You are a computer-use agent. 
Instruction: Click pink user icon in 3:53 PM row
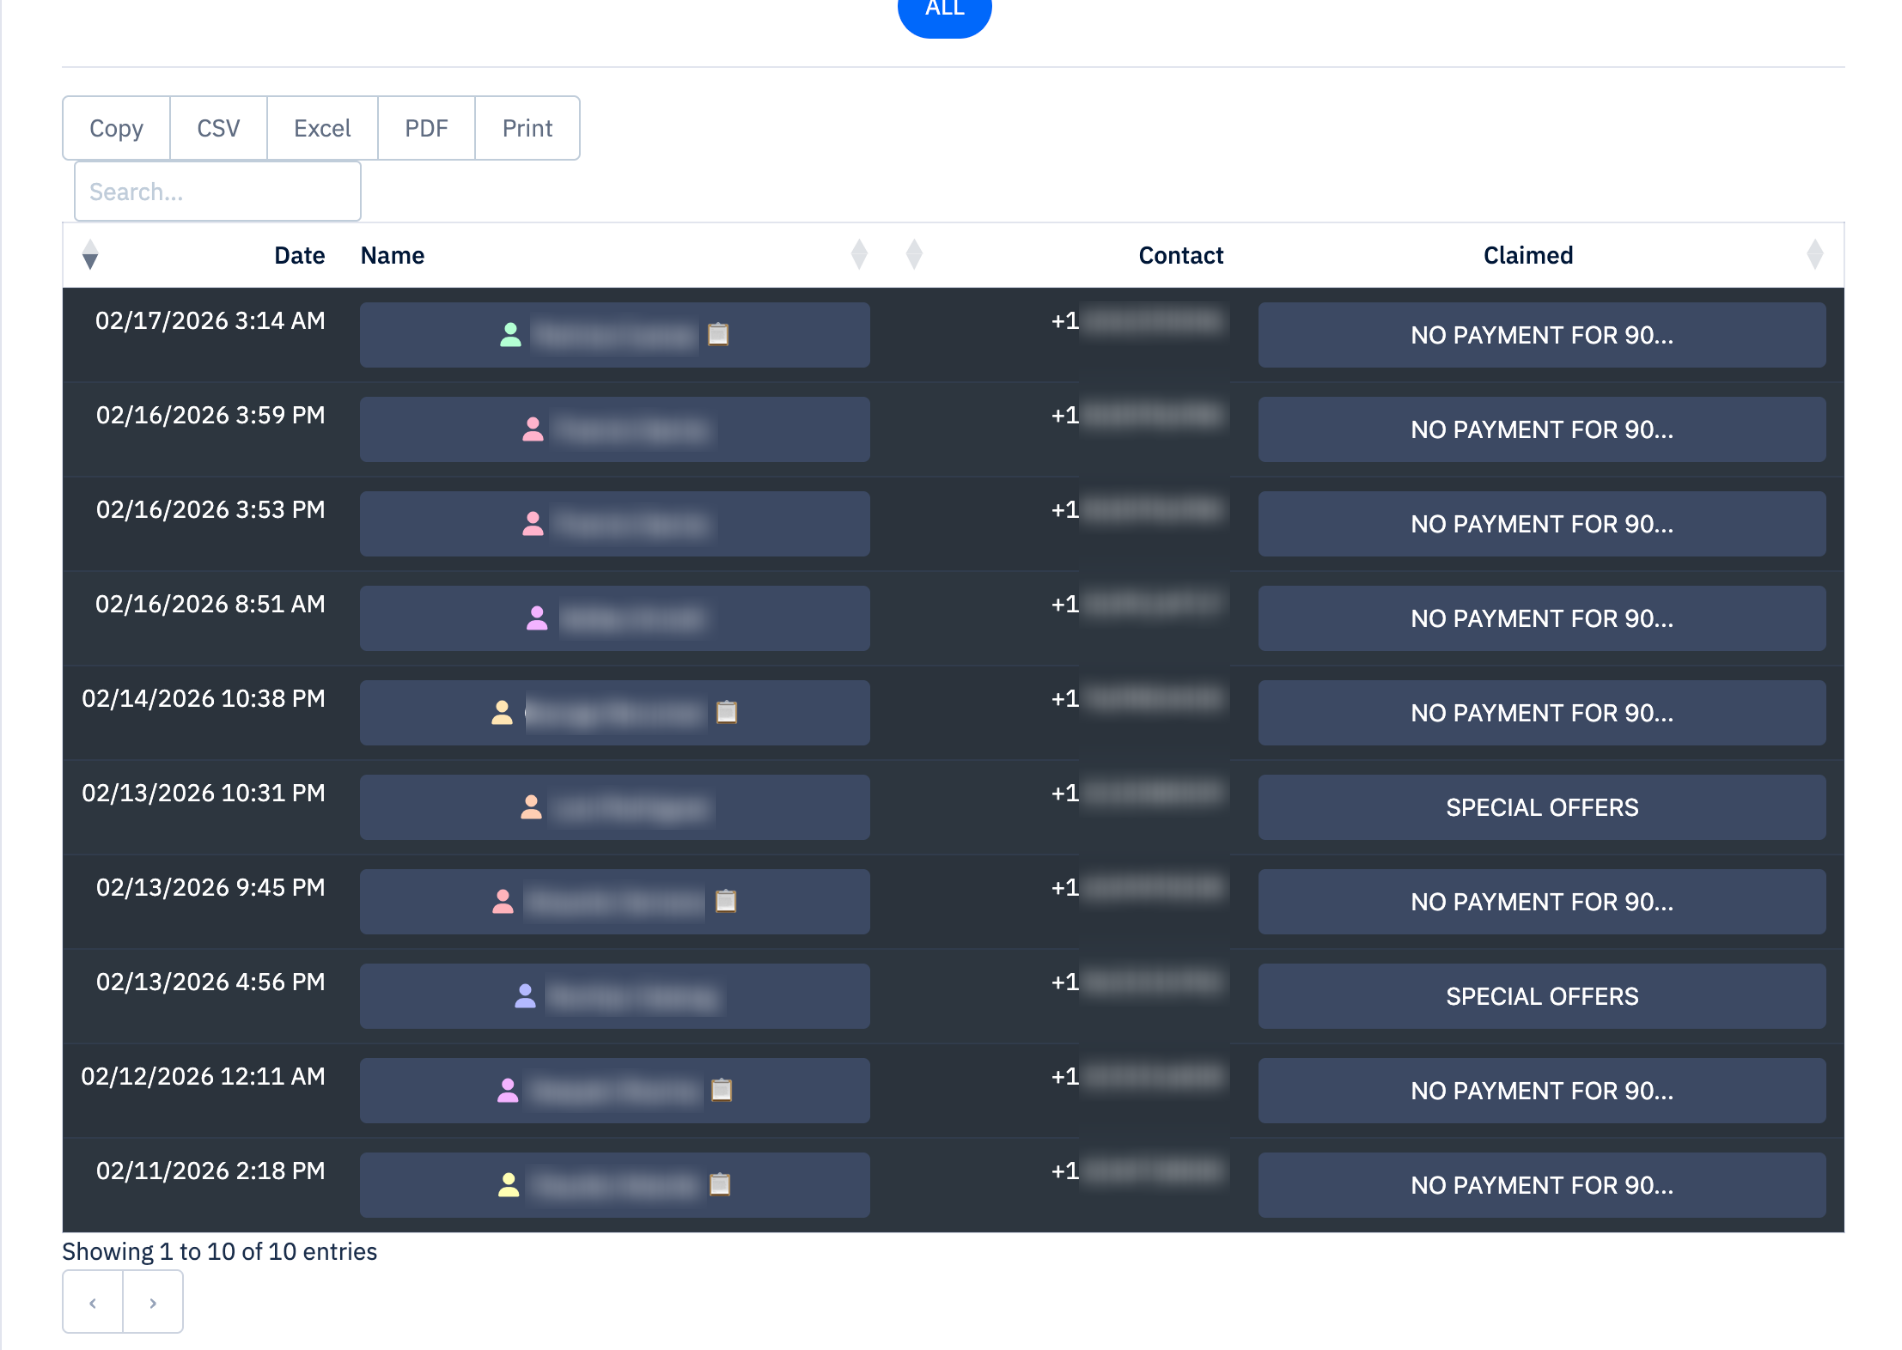(533, 523)
